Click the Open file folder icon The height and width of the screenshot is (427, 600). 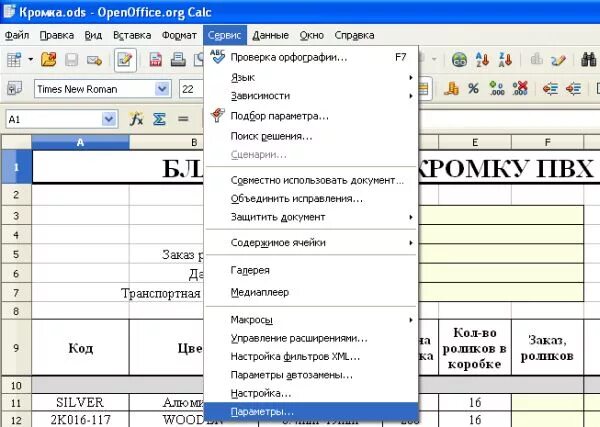coord(49,60)
